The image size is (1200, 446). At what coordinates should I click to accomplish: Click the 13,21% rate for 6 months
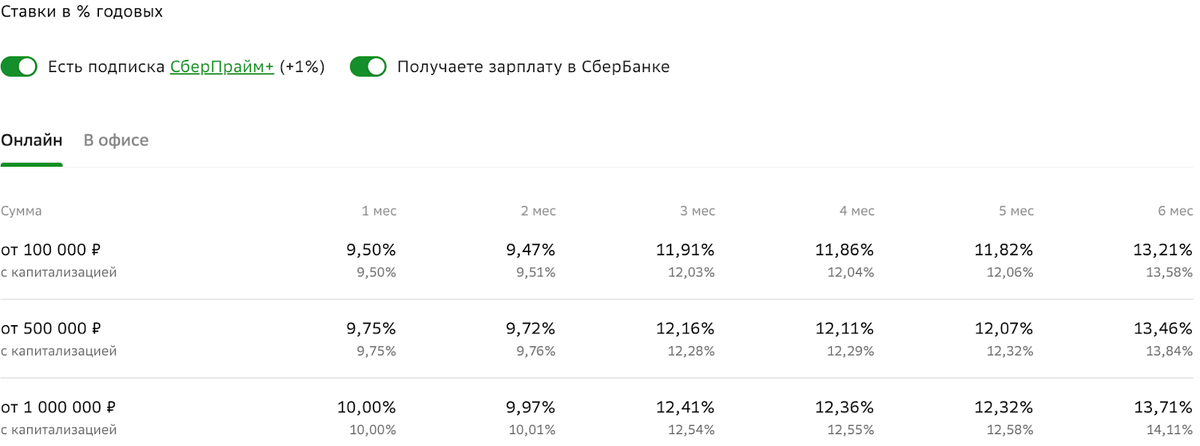[x=1165, y=250]
